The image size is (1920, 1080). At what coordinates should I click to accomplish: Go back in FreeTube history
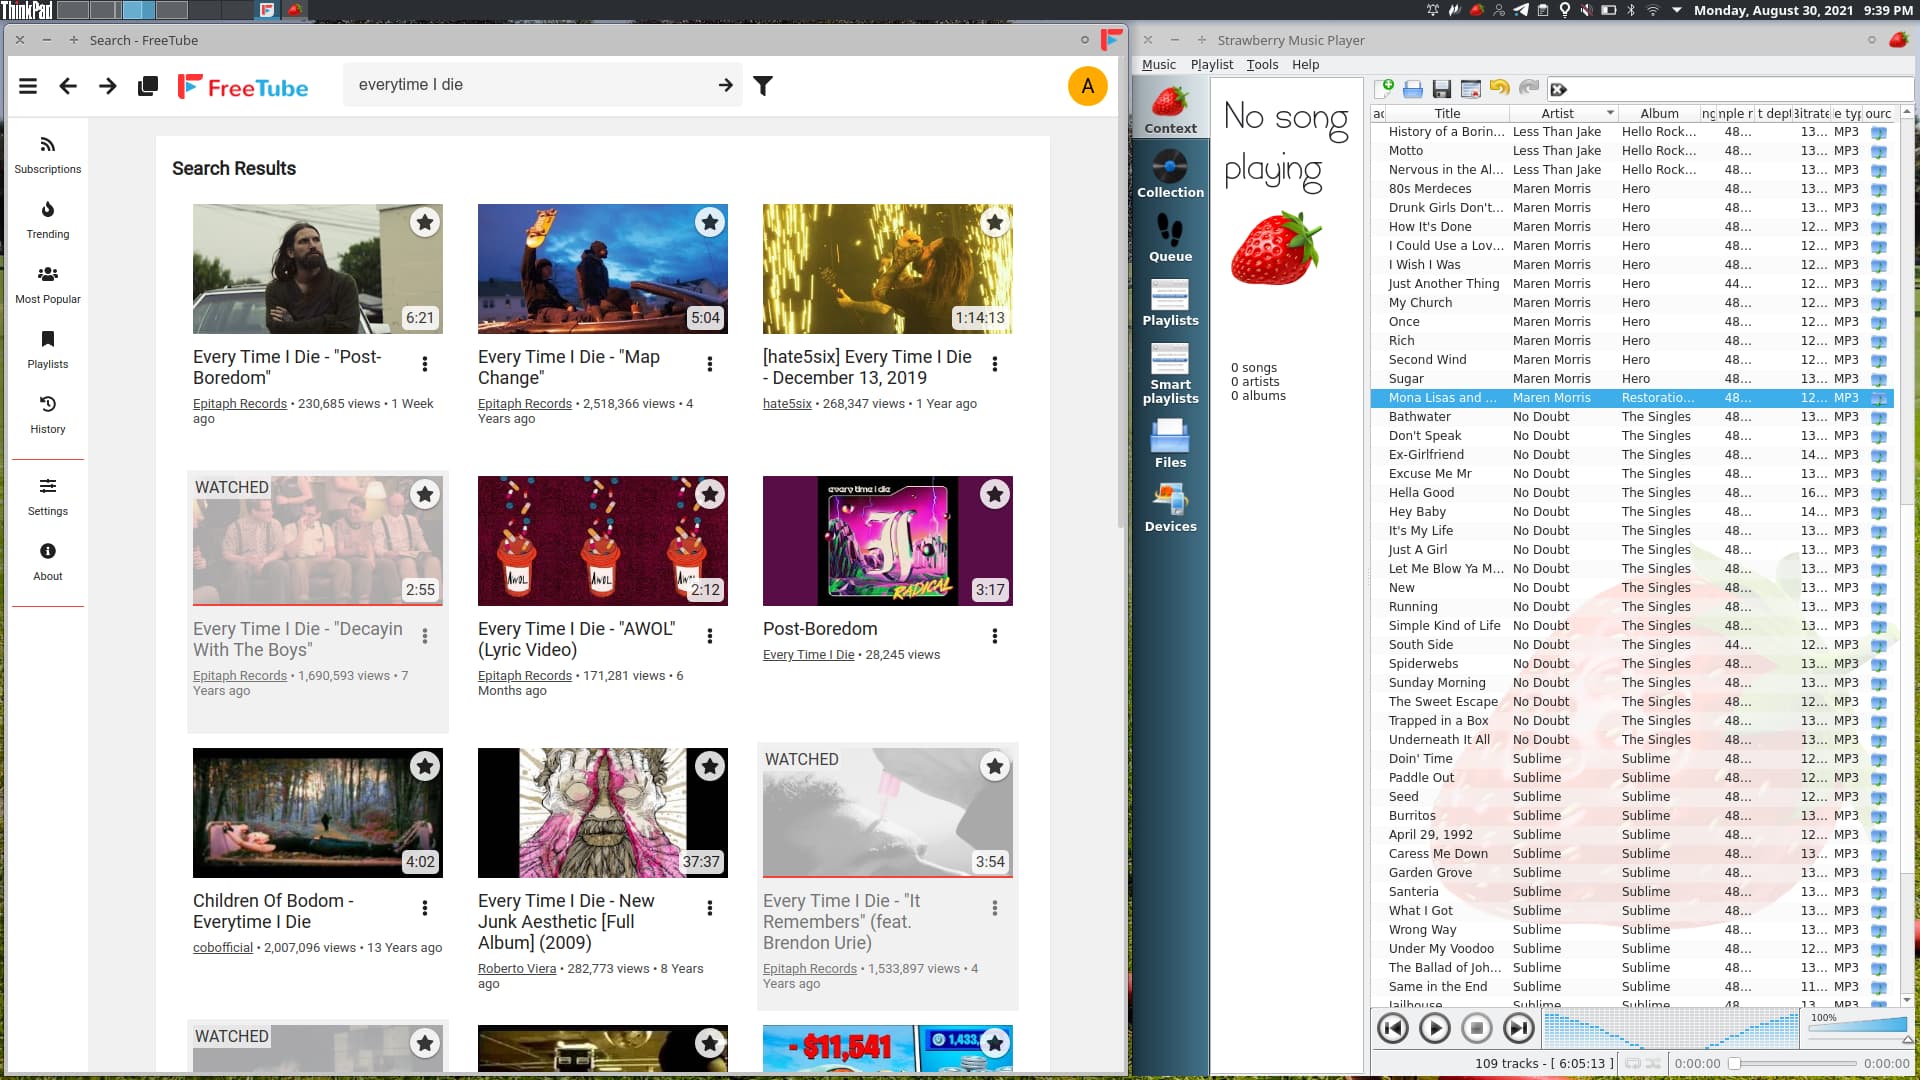(x=68, y=86)
